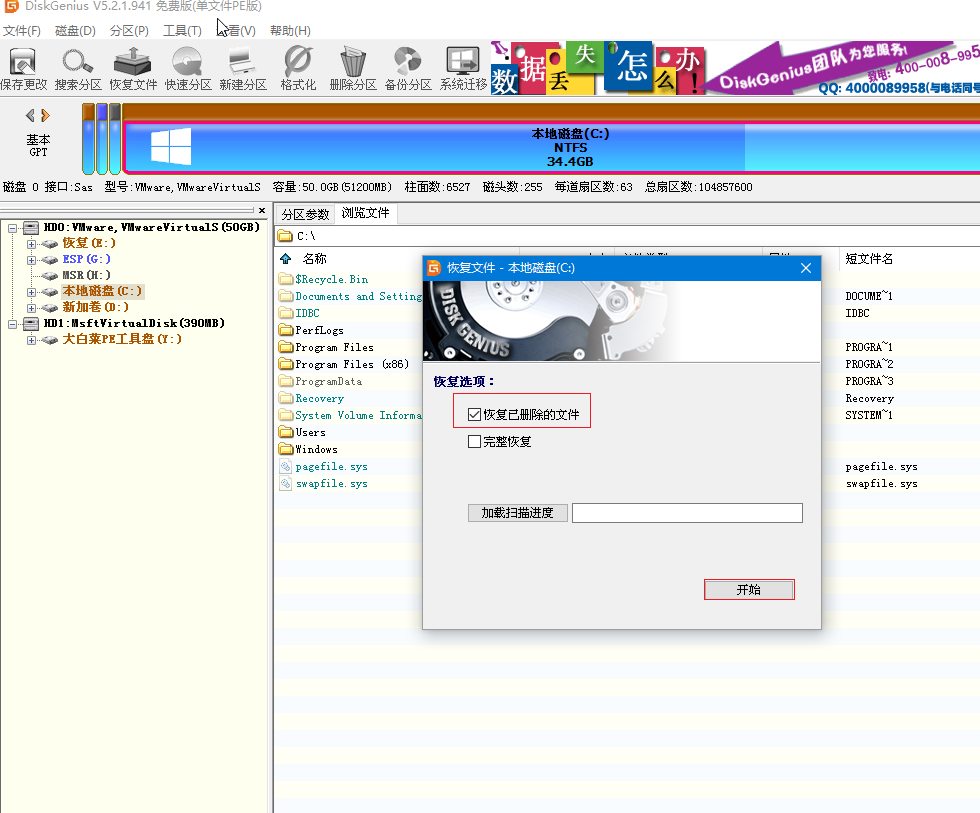This screenshot has width=980, height=813.
Task: Click the DiskGenius data-loss advertisement banner
Action: 735,67
